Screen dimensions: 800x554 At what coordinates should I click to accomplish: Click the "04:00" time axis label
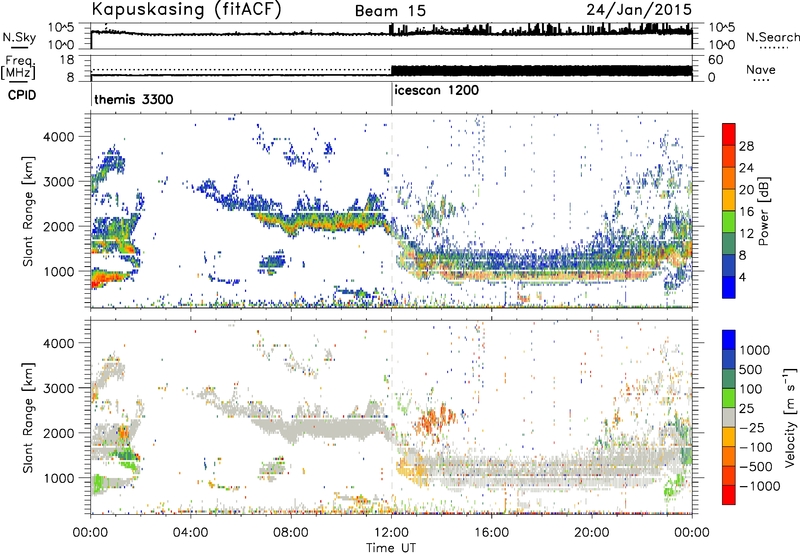click(191, 533)
